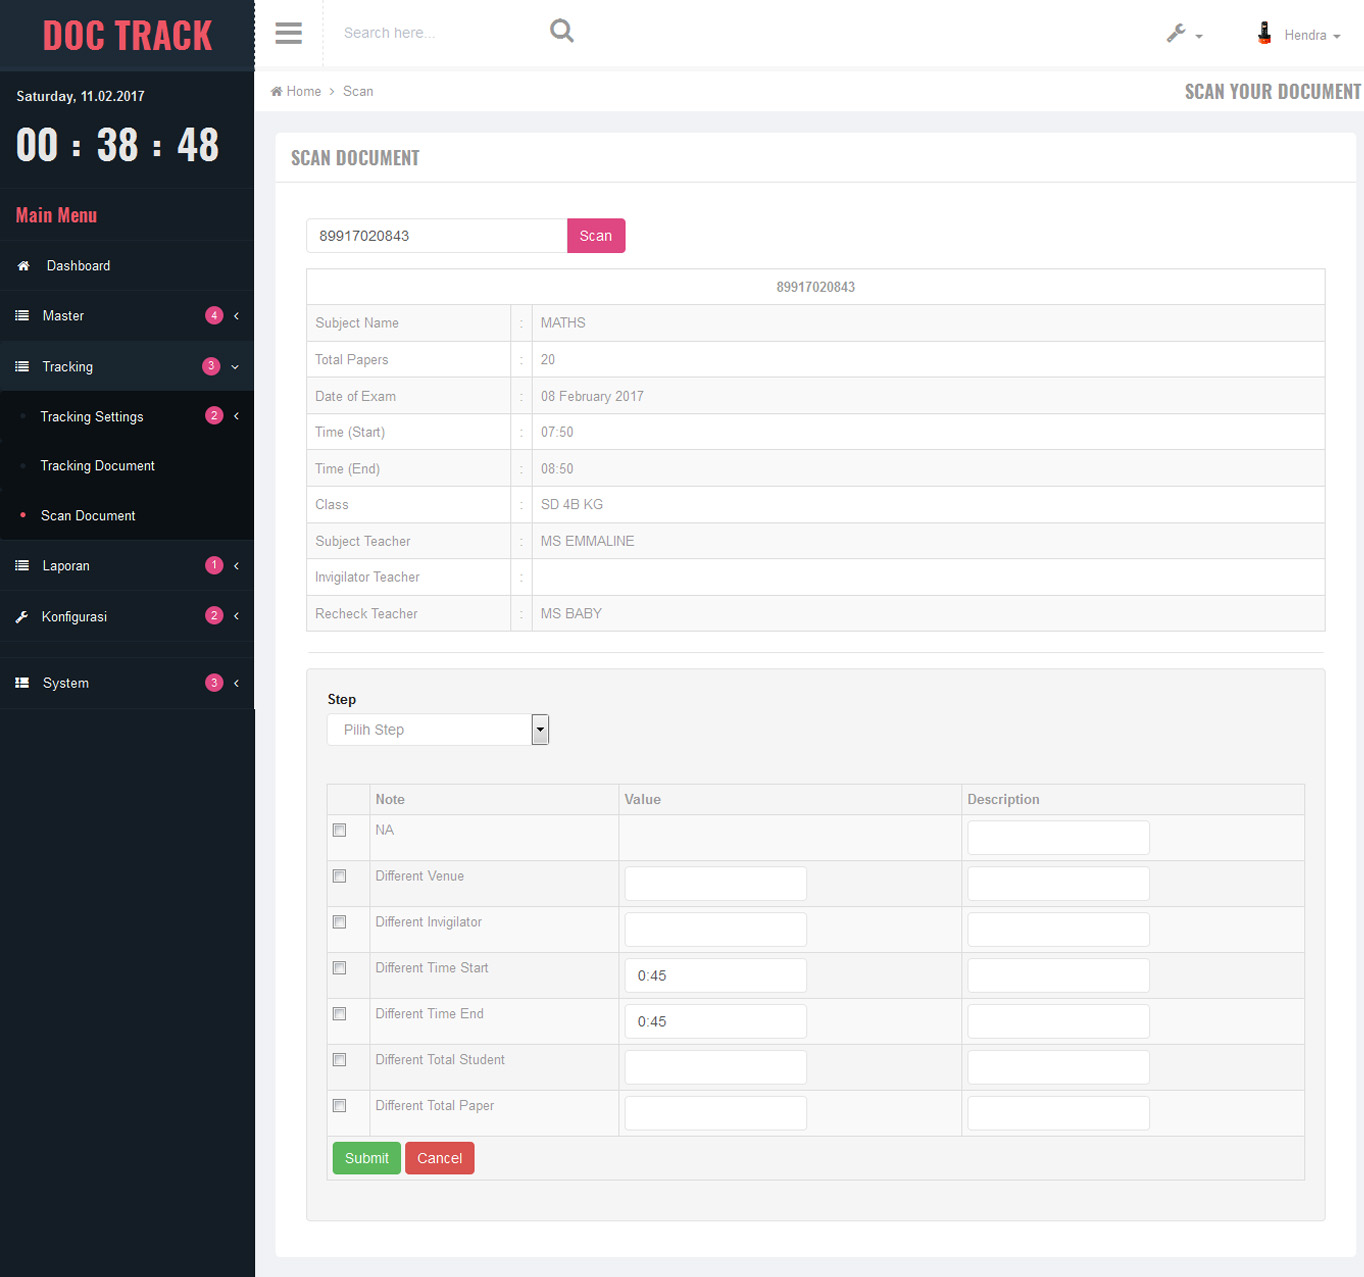
Task: Select Scan Document in sidebar
Action: (x=88, y=516)
